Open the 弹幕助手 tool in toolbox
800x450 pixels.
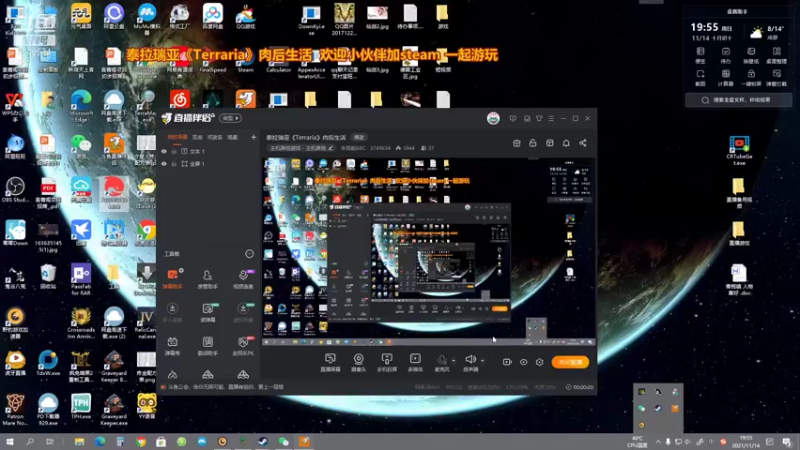click(x=173, y=279)
